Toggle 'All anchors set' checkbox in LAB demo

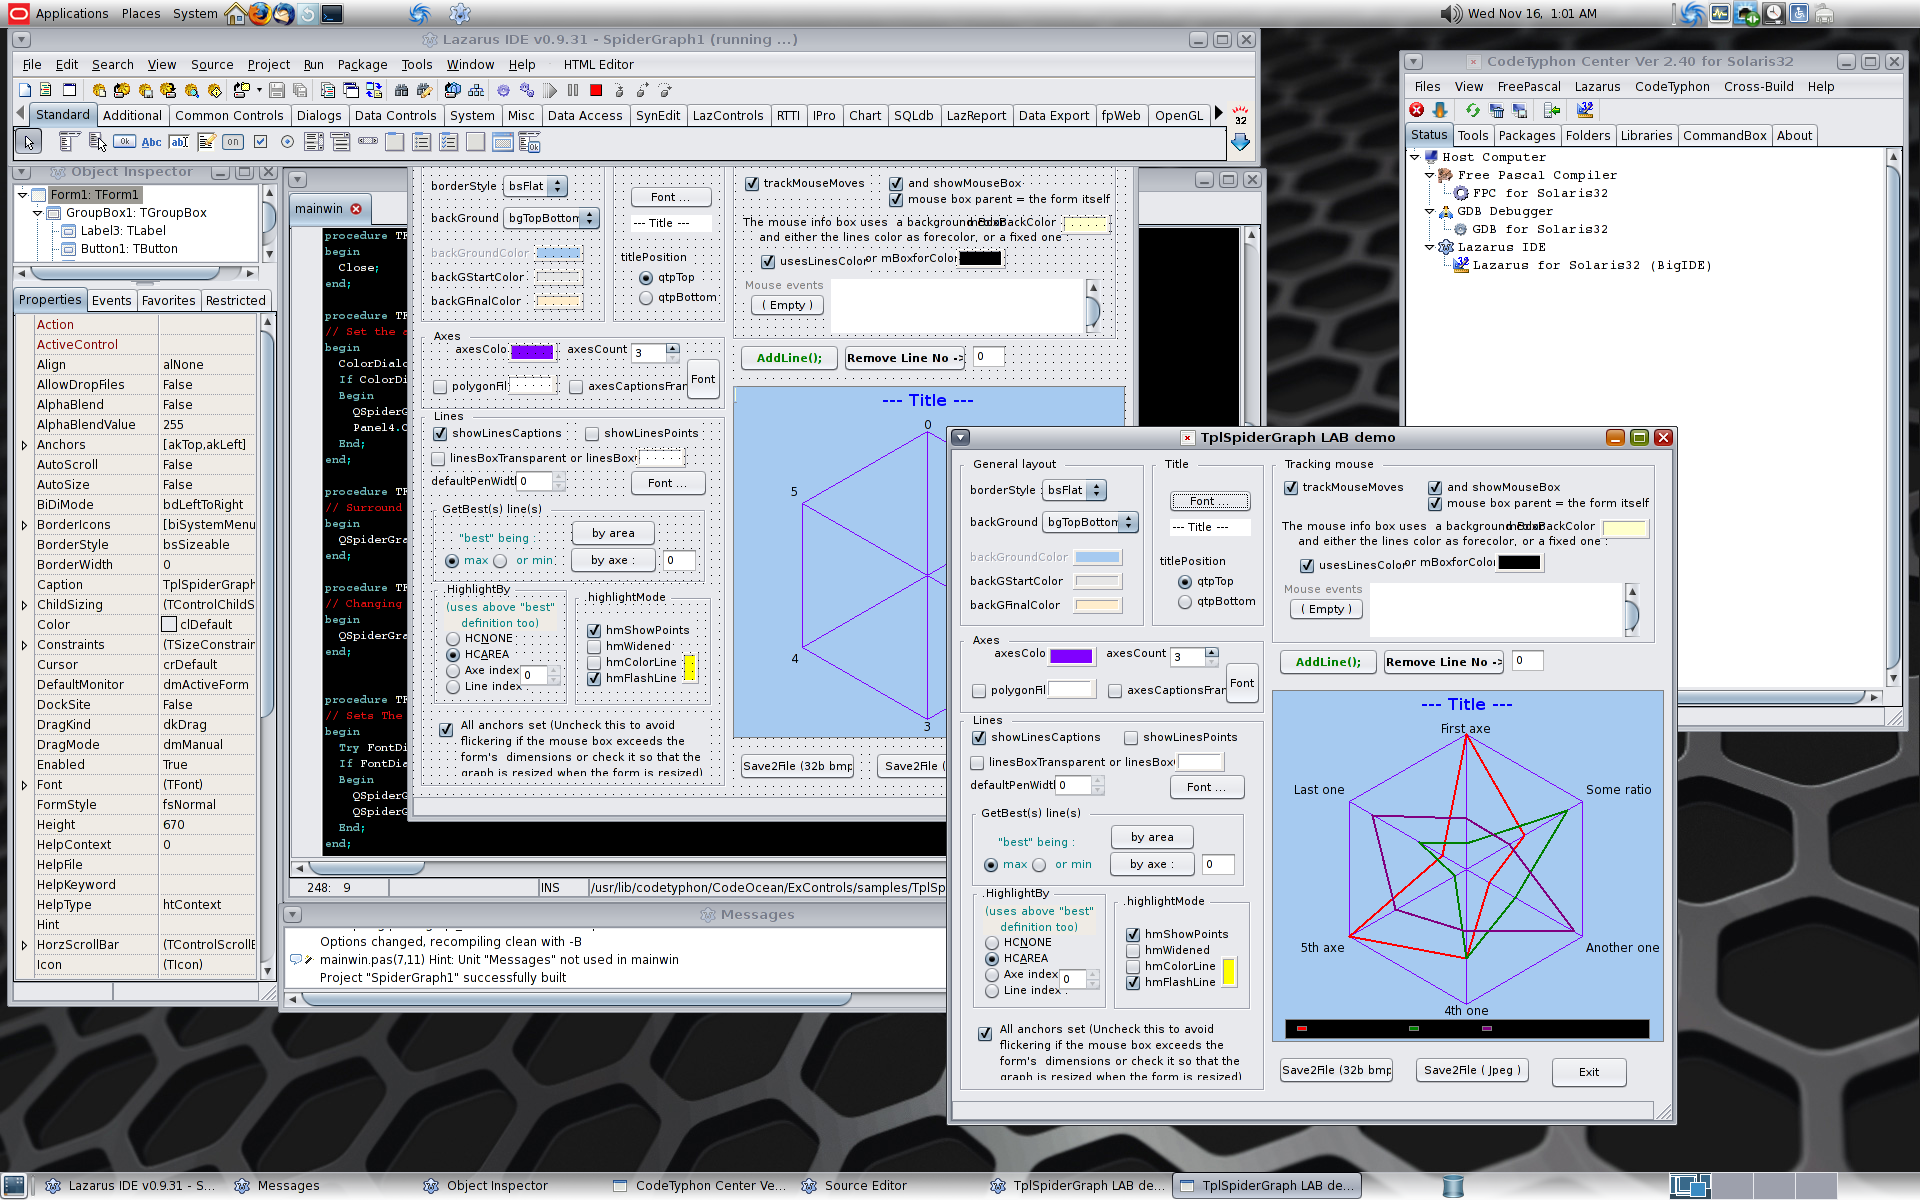coord(985,1034)
